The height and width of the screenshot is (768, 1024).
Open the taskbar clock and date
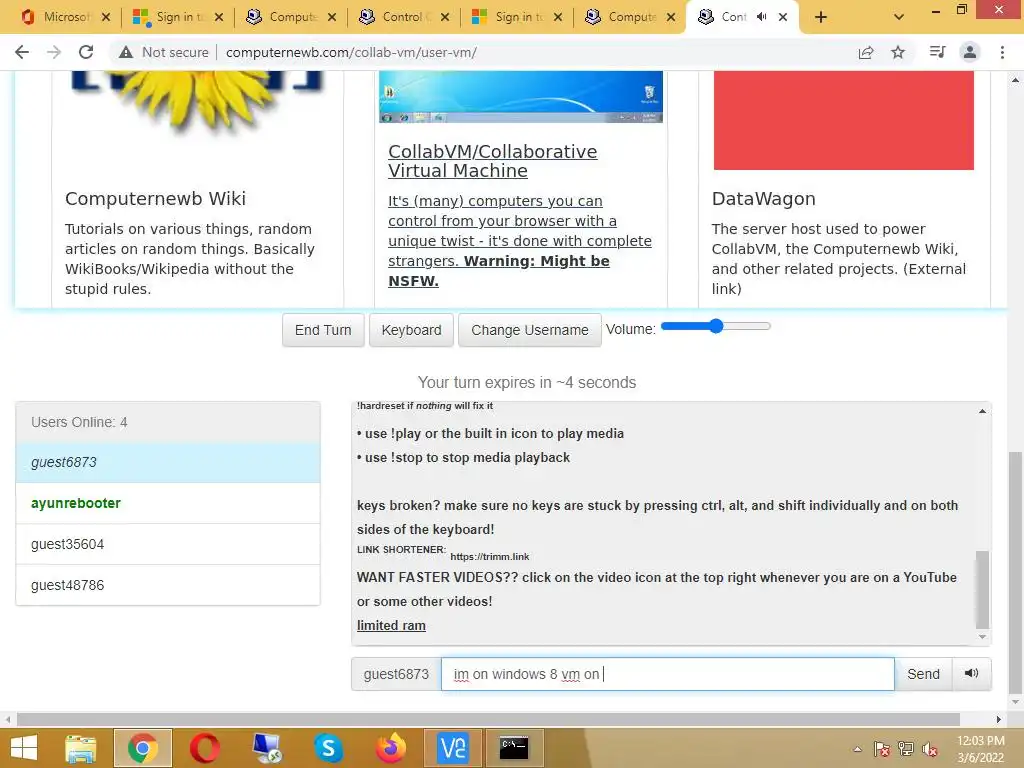pyautogui.click(x=980, y=749)
